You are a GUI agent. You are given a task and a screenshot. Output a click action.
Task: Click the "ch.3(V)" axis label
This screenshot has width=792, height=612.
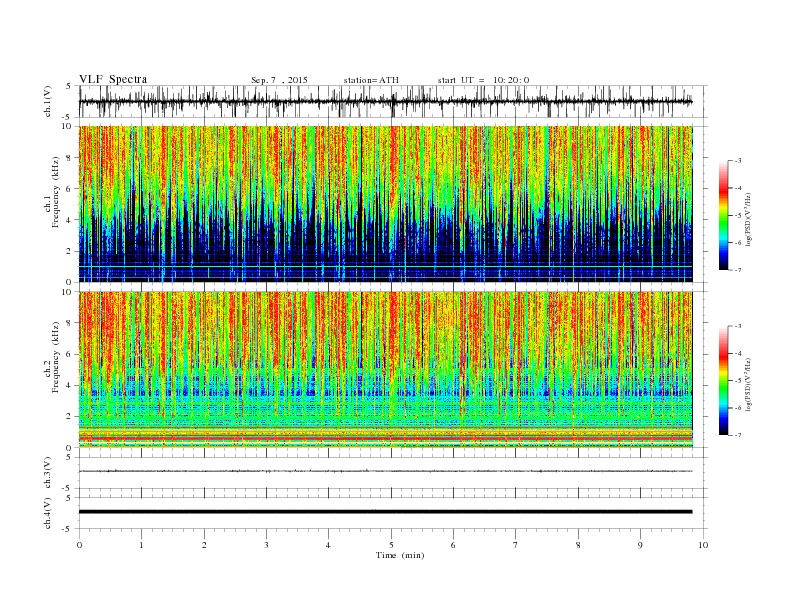click(48, 473)
